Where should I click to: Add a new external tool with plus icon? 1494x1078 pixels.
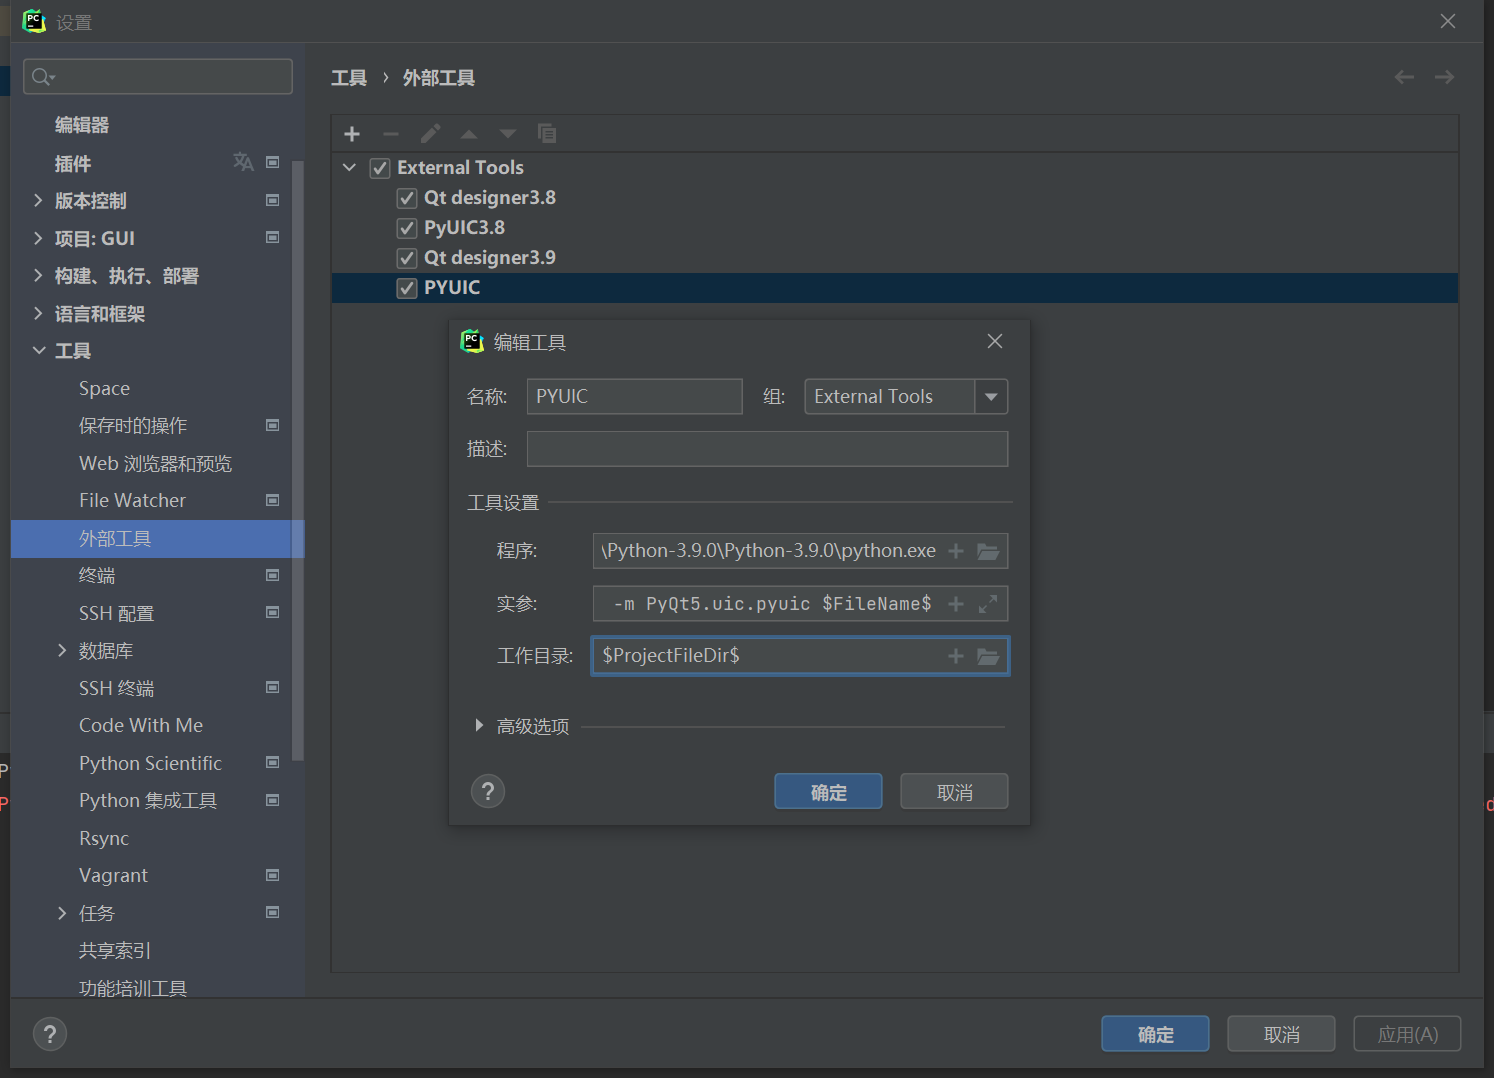352,134
